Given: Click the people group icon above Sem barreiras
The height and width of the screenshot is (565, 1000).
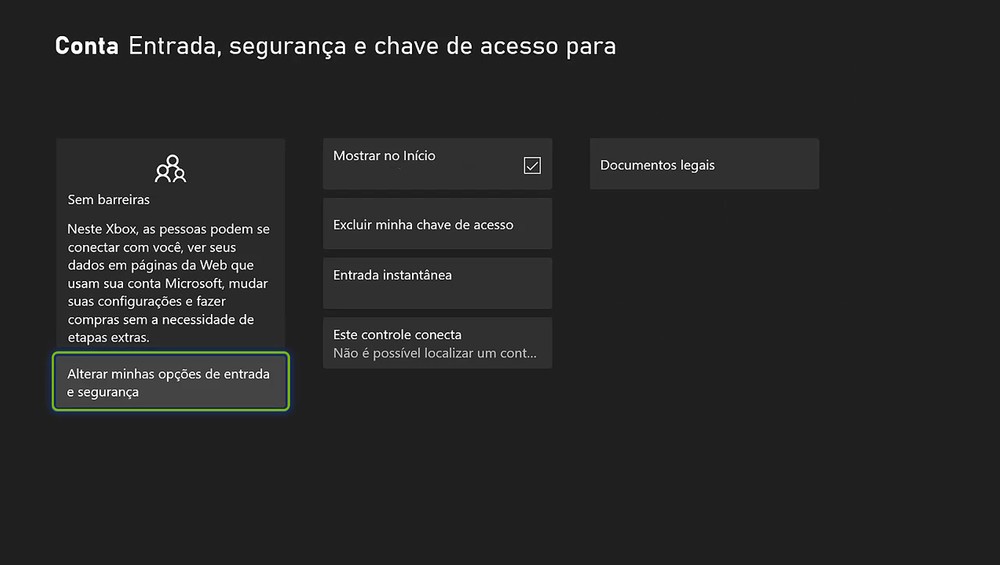Looking at the screenshot, I should click(x=171, y=169).
